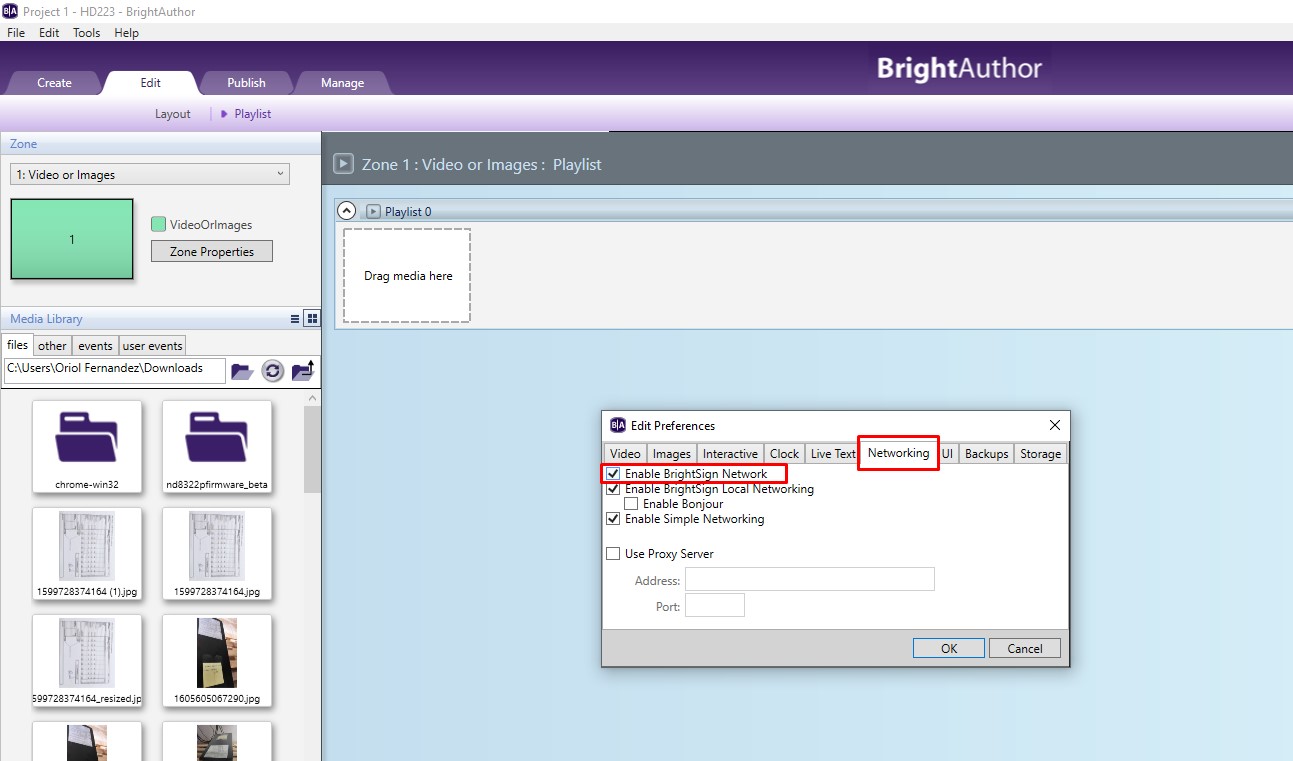Click media library scroll up arrow
Image resolution: width=1293 pixels, height=761 pixels.
pyautogui.click(x=312, y=397)
